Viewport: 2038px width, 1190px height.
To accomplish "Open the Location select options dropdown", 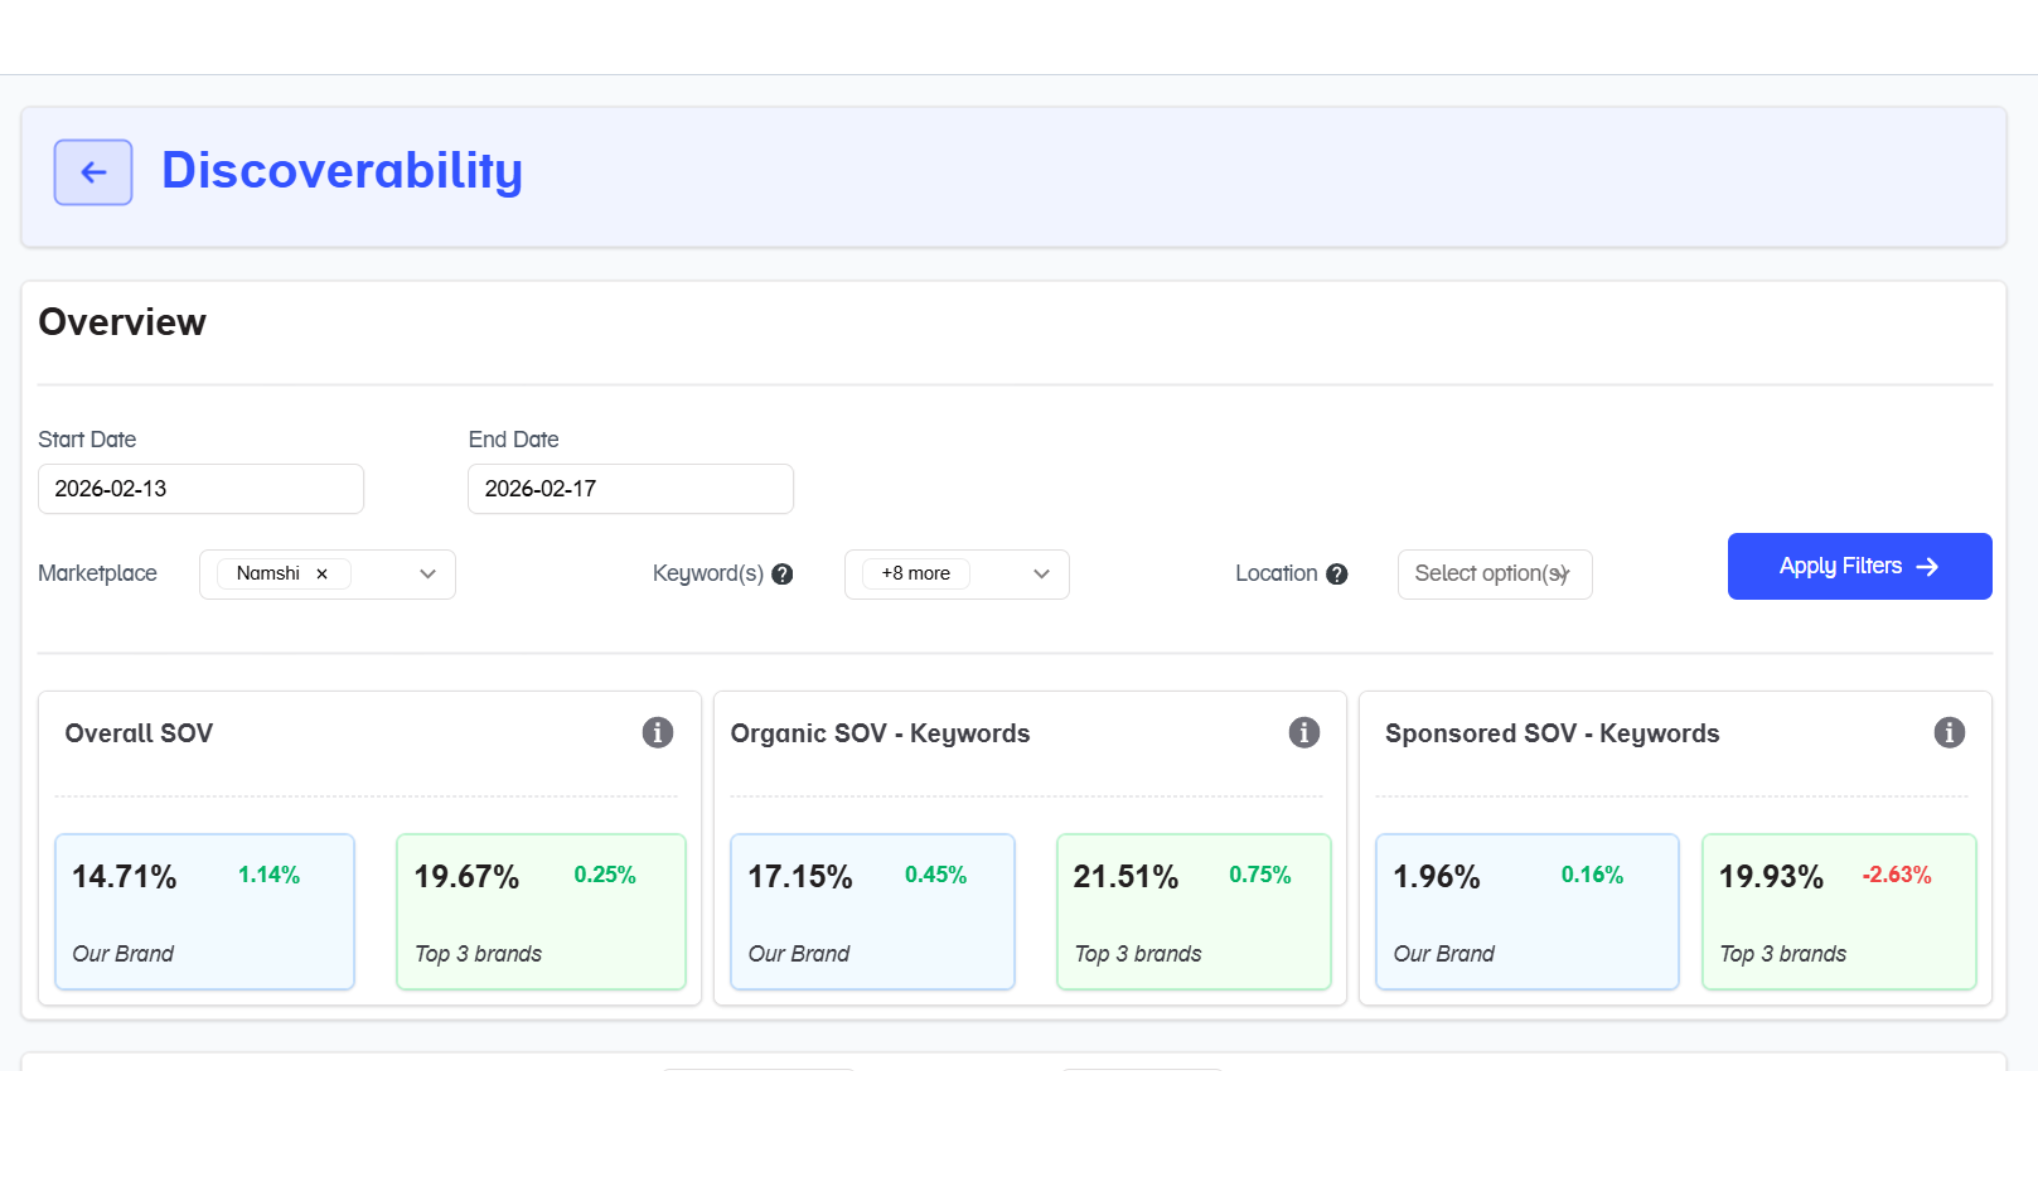I will click(x=1494, y=574).
